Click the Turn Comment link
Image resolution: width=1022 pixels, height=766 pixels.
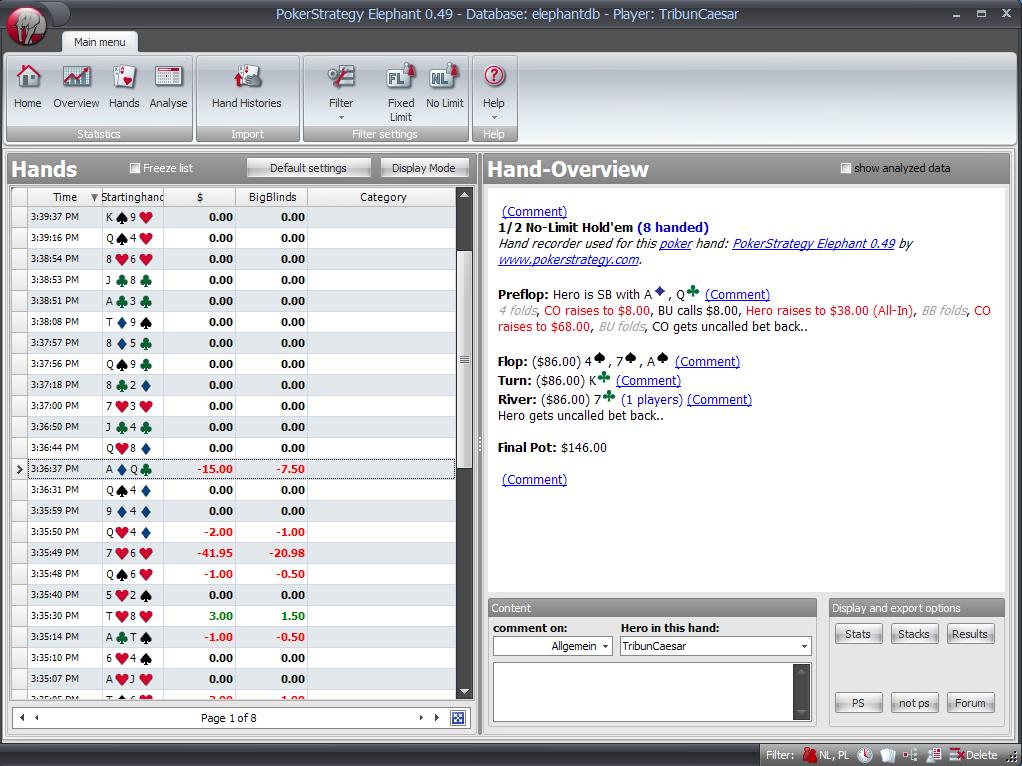(x=649, y=380)
